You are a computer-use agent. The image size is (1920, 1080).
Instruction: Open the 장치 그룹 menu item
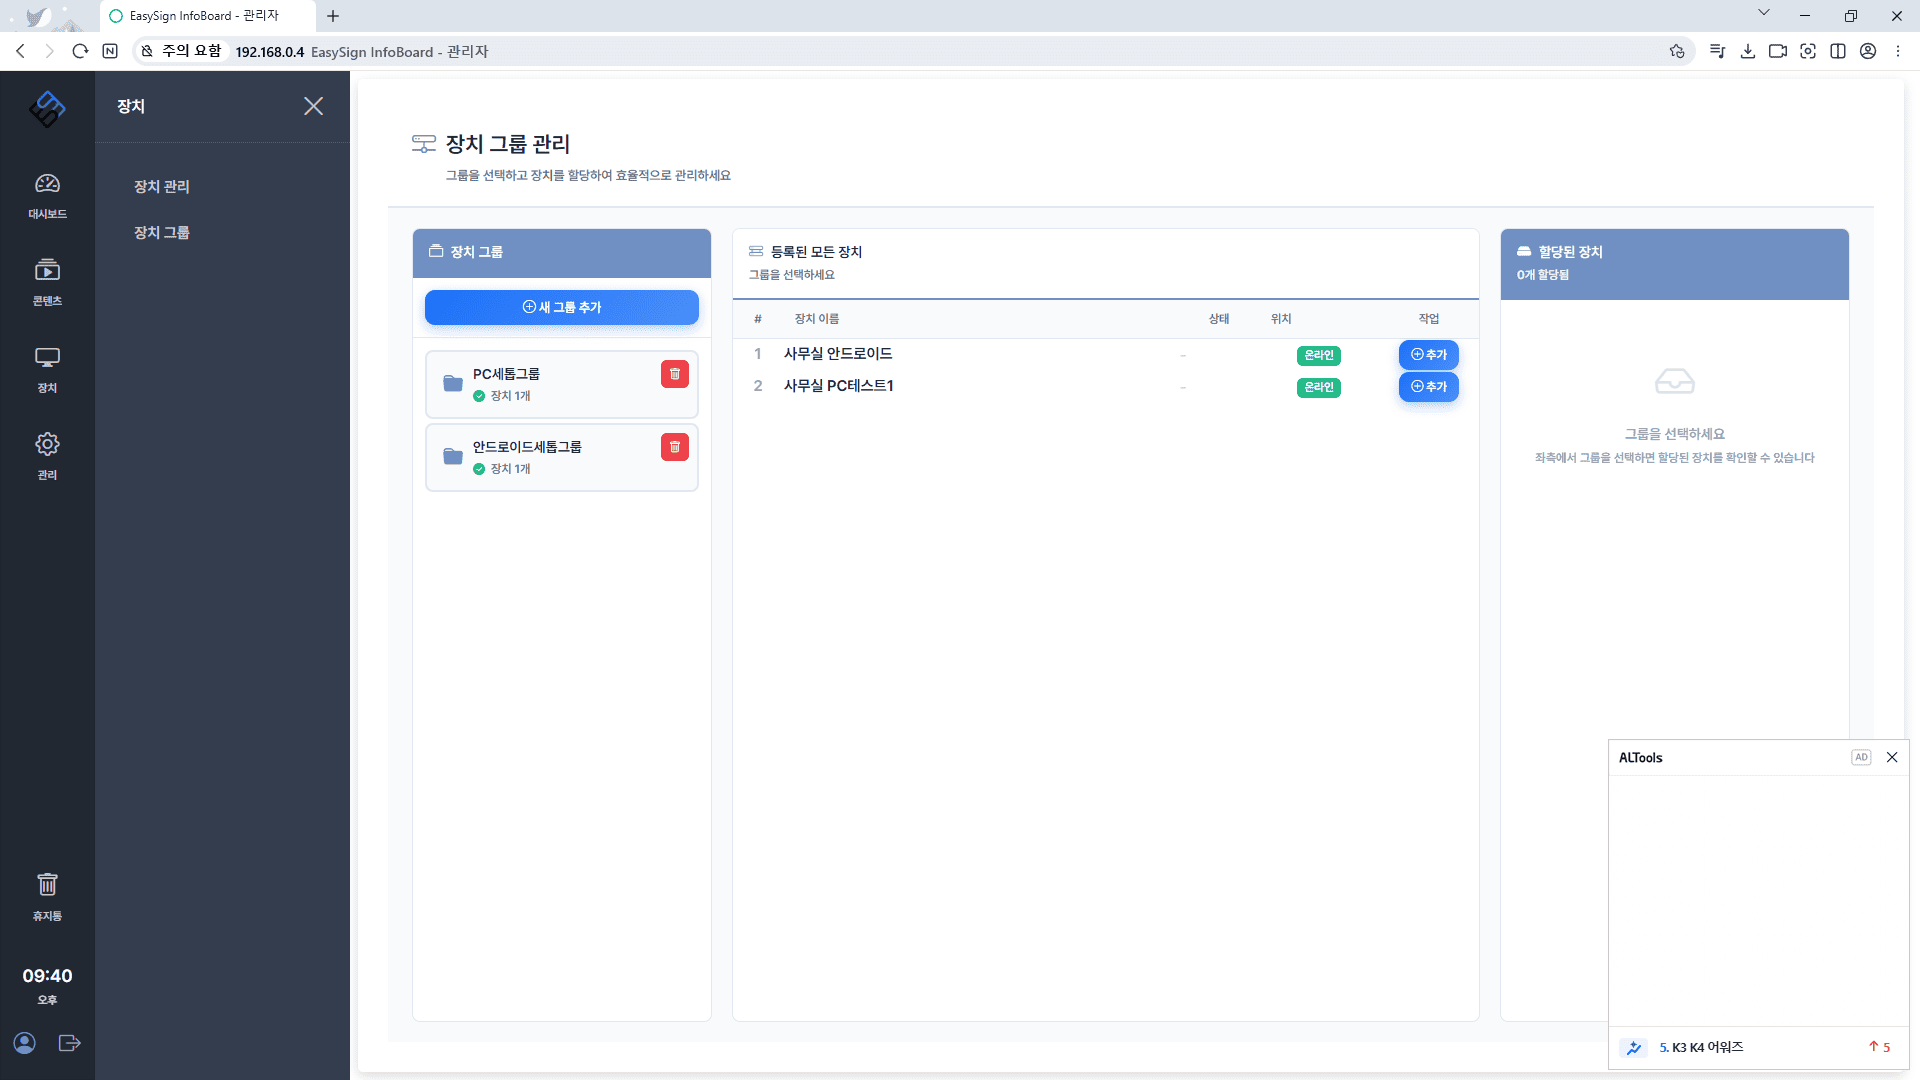(x=162, y=233)
